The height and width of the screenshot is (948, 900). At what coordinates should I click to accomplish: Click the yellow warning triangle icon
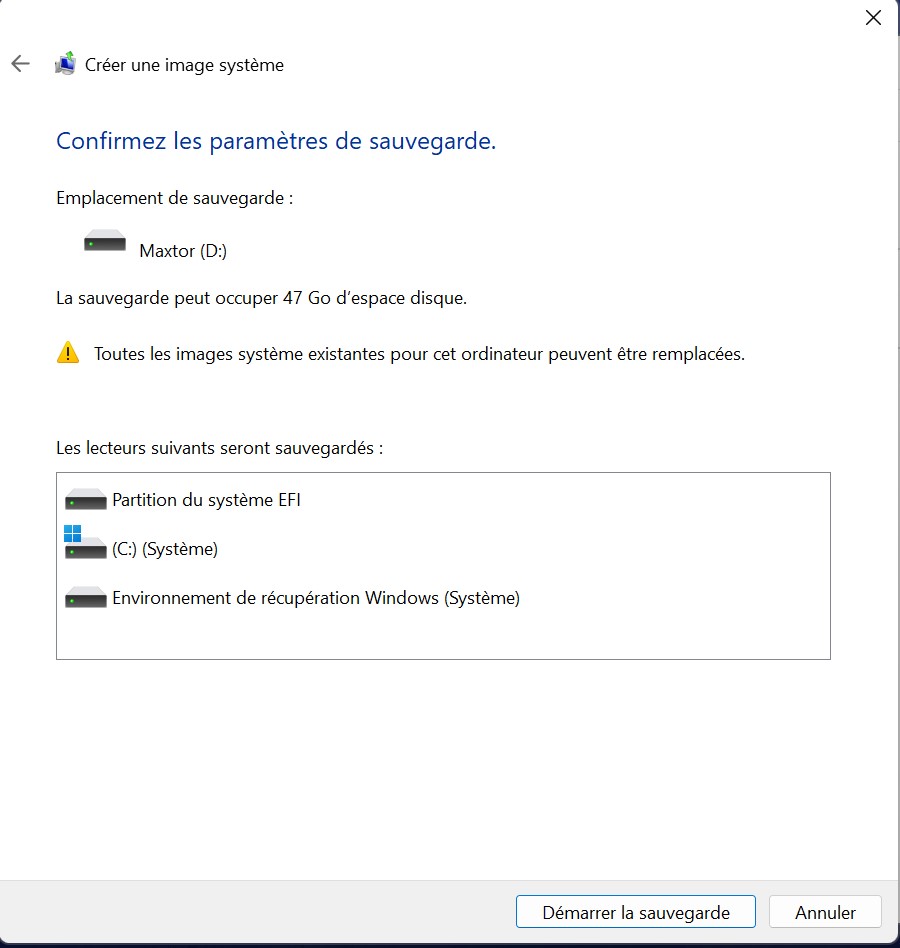(68, 353)
